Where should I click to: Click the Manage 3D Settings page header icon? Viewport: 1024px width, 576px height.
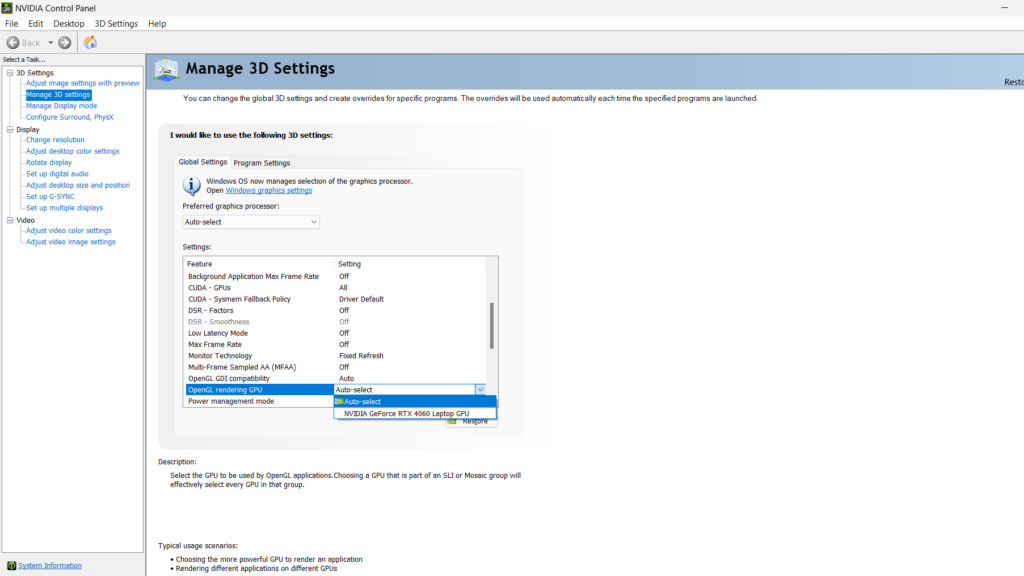click(x=165, y=70)
